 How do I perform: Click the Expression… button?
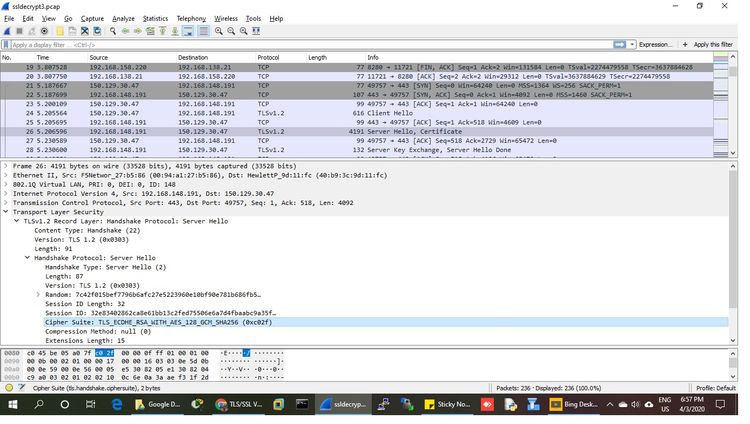pyautogui.click(x=655, y=44)
